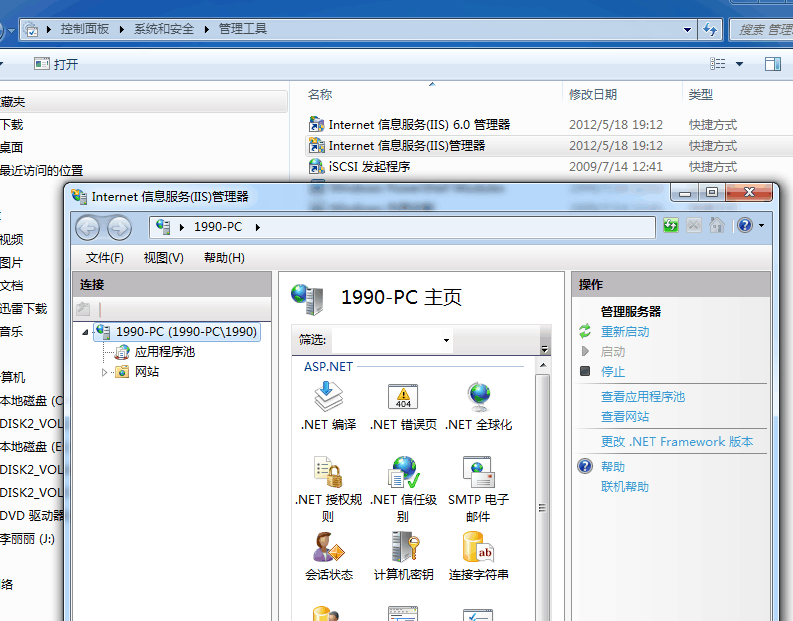Open the .NET 授权规则 icon
793x621 pixels.
pyautogui.click(x=328, y=473)
